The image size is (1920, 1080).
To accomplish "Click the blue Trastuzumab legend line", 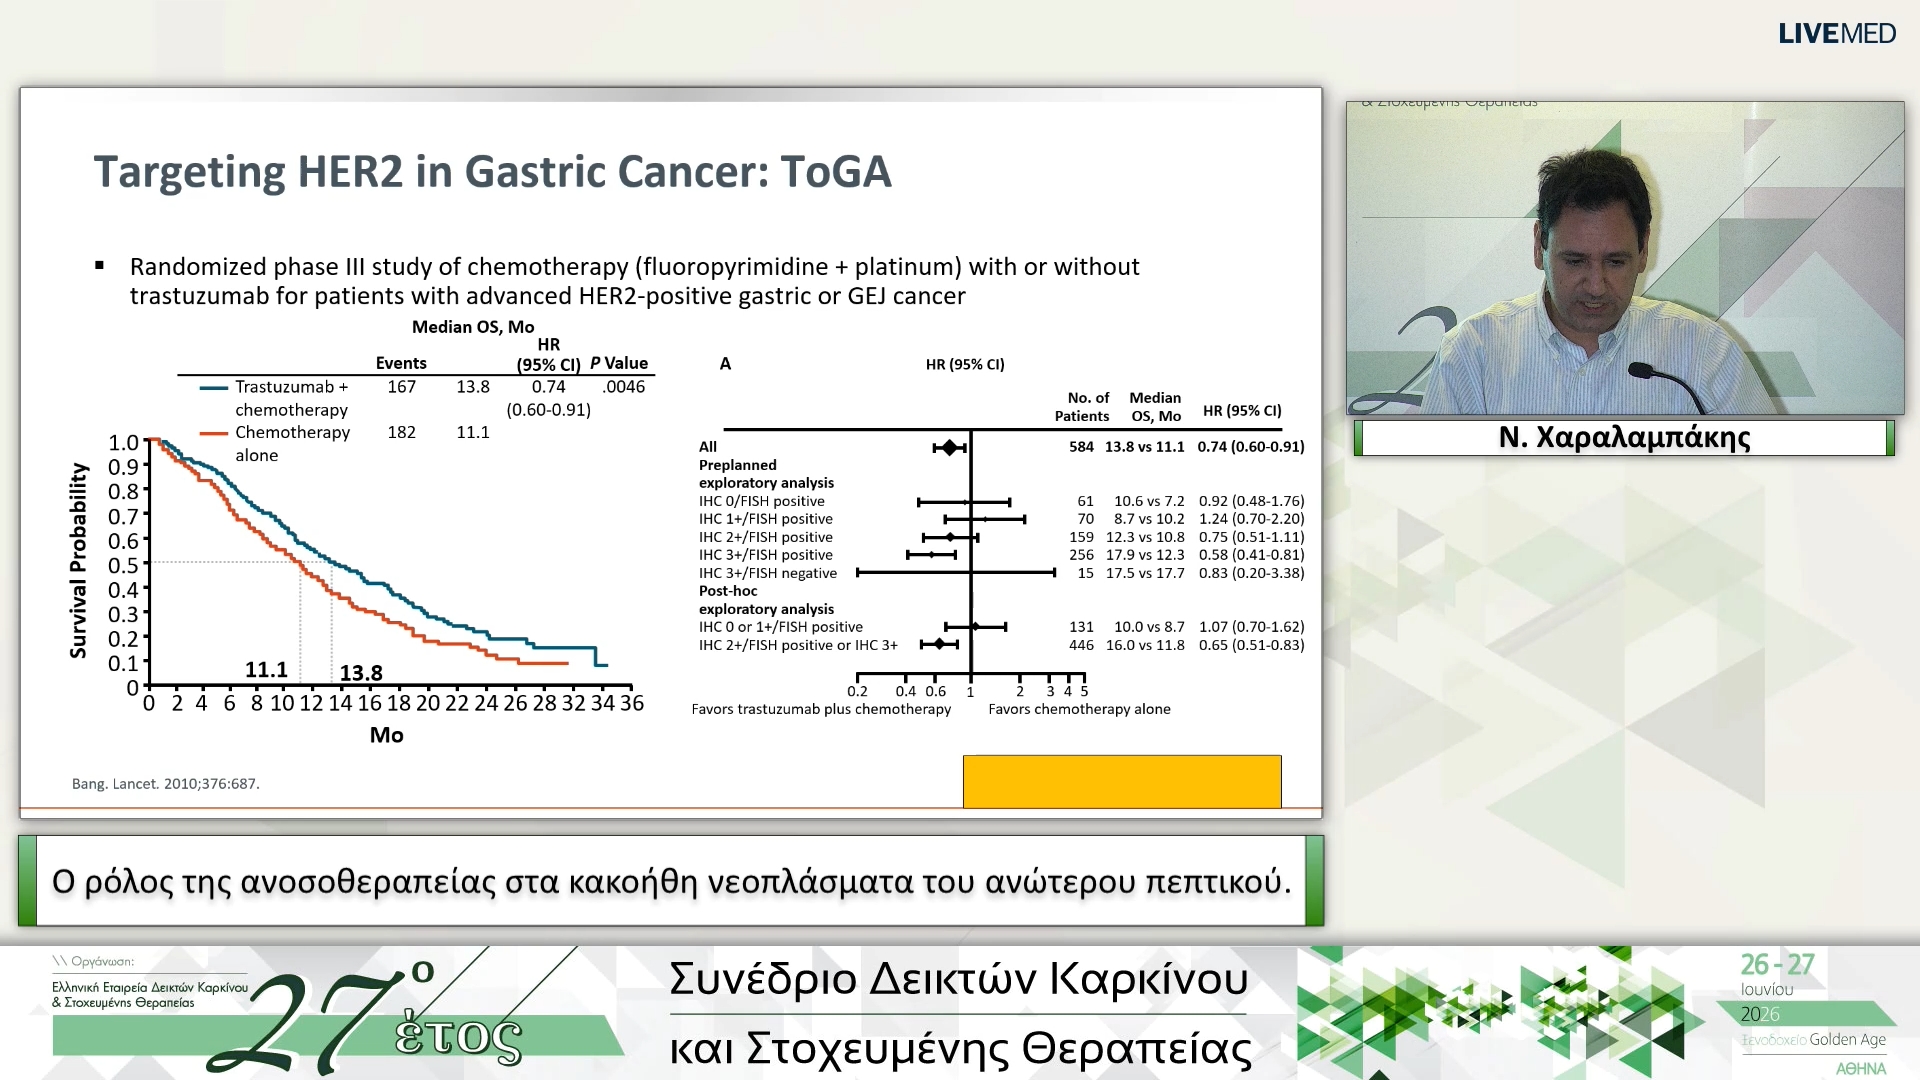I will pyautogui.click(x=214, y=387).
